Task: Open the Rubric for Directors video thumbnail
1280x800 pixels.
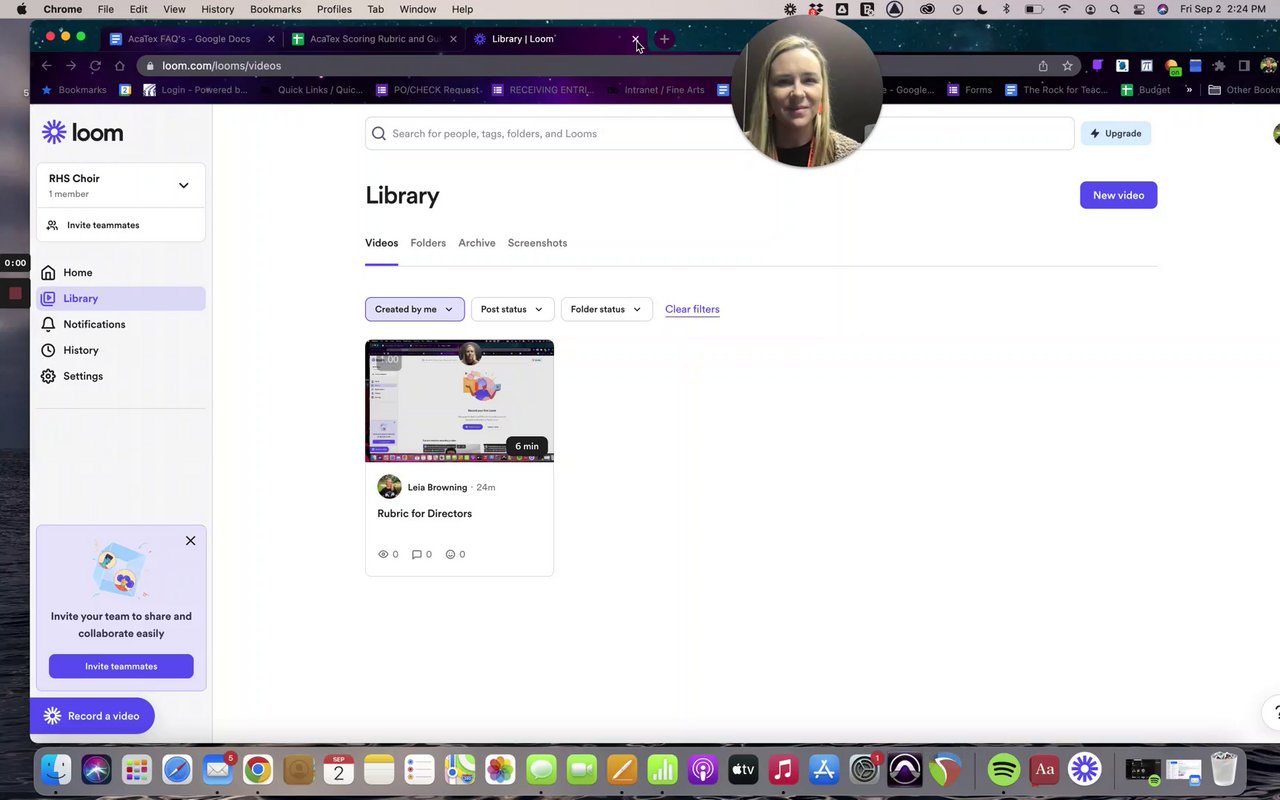Action: 459,401
